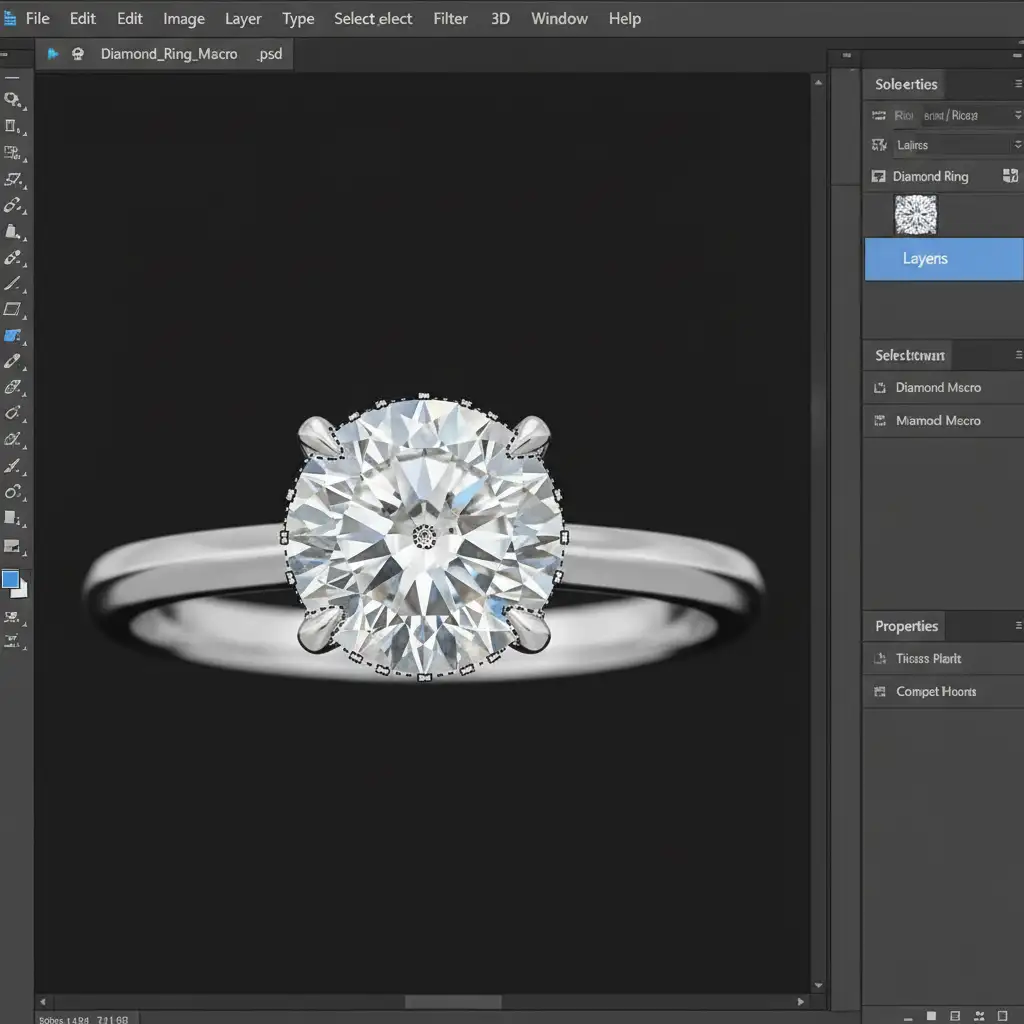The height and width of the screenshot is (1024, 1024).
Task: Select the rectangle shape tool
Action: (12, 310)
